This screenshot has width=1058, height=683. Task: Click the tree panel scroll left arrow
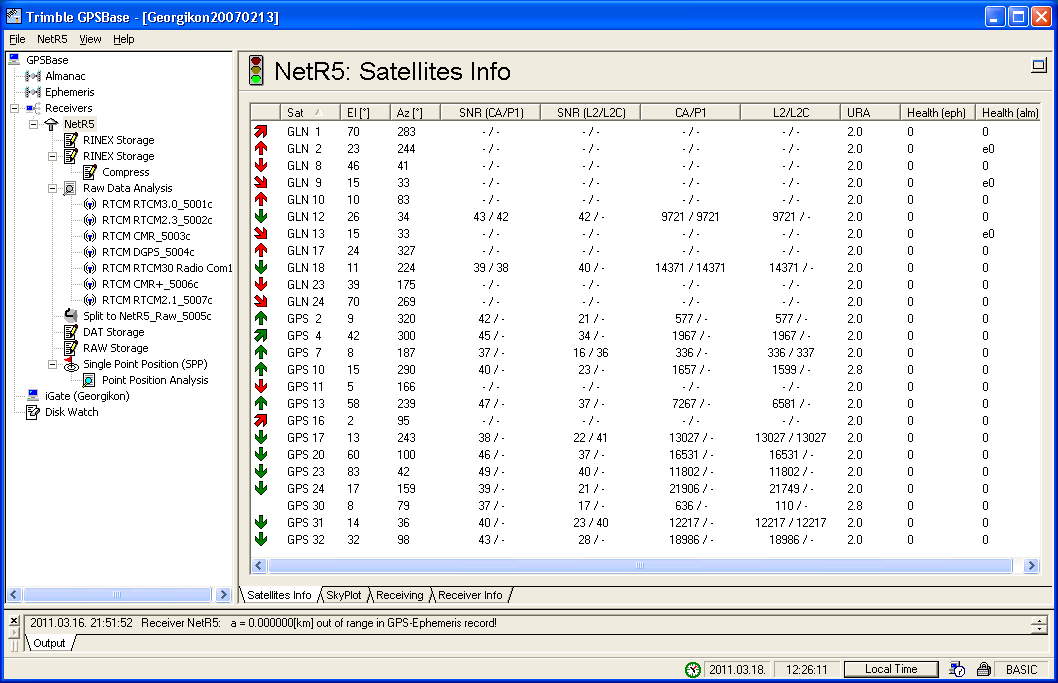pos(13,595)
